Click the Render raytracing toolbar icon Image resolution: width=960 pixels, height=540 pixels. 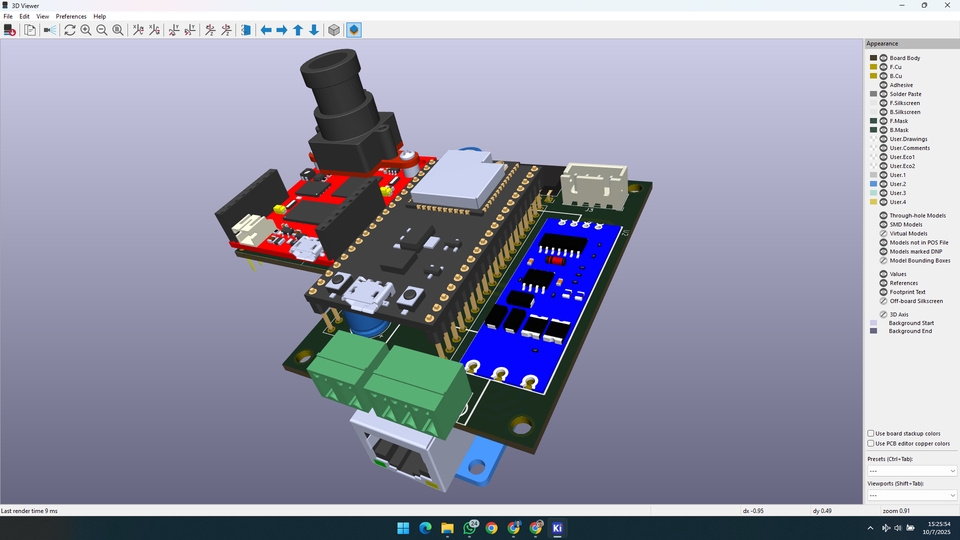50,30
